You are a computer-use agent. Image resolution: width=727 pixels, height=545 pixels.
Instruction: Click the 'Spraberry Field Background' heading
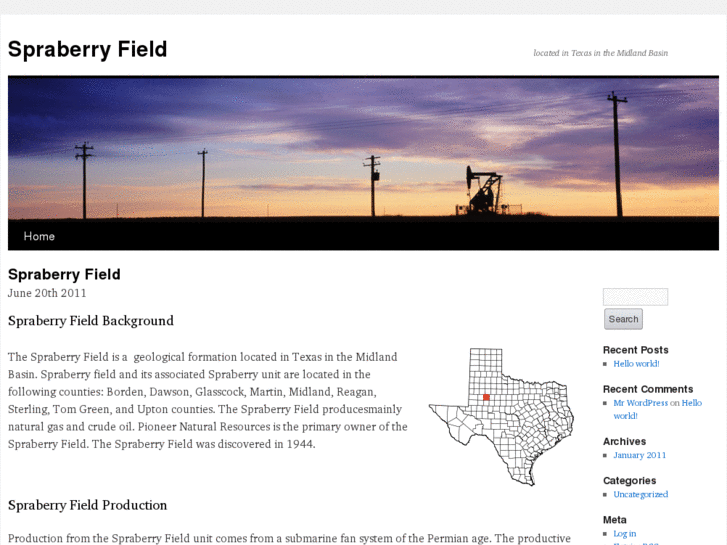(x=91, y=321)
